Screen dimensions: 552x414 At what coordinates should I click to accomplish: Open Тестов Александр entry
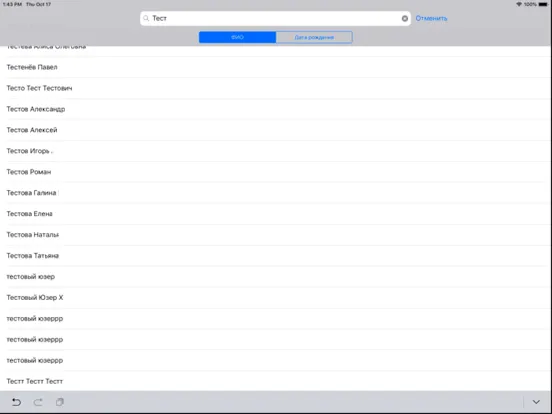tap(275, 109)
